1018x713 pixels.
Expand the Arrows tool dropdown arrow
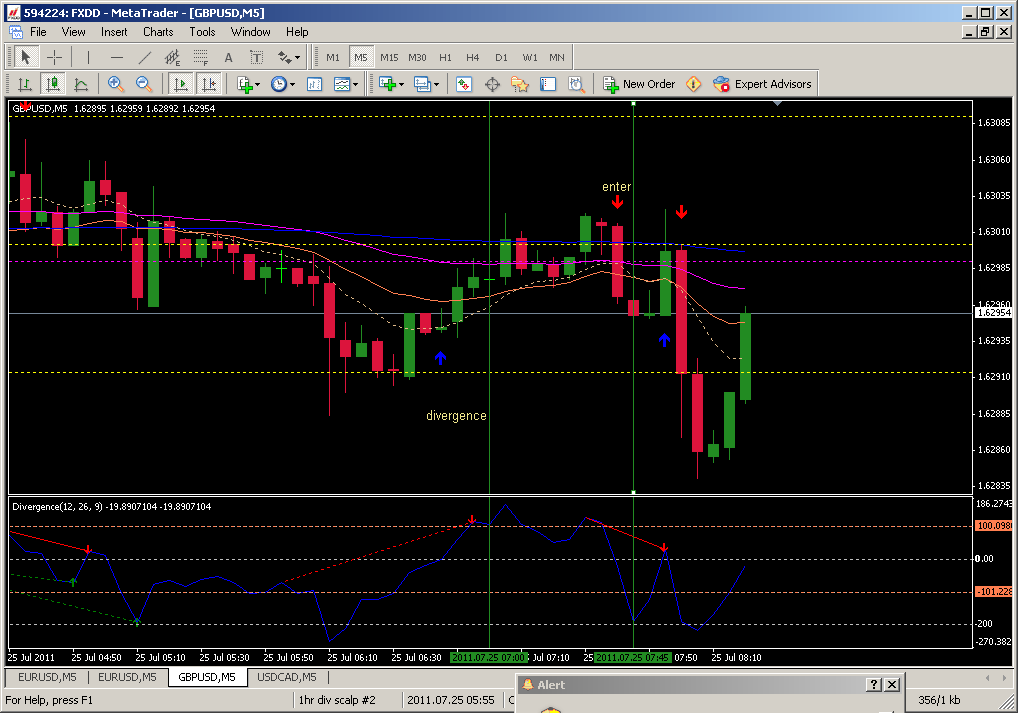(x=297, y=57)
